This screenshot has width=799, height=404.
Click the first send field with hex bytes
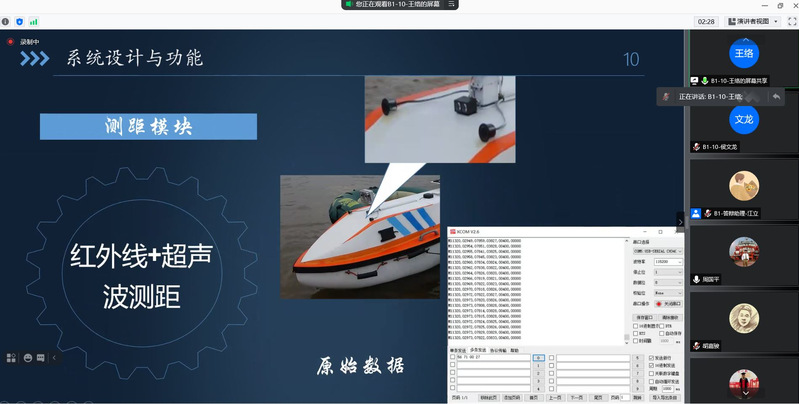(x=494, y=358)
